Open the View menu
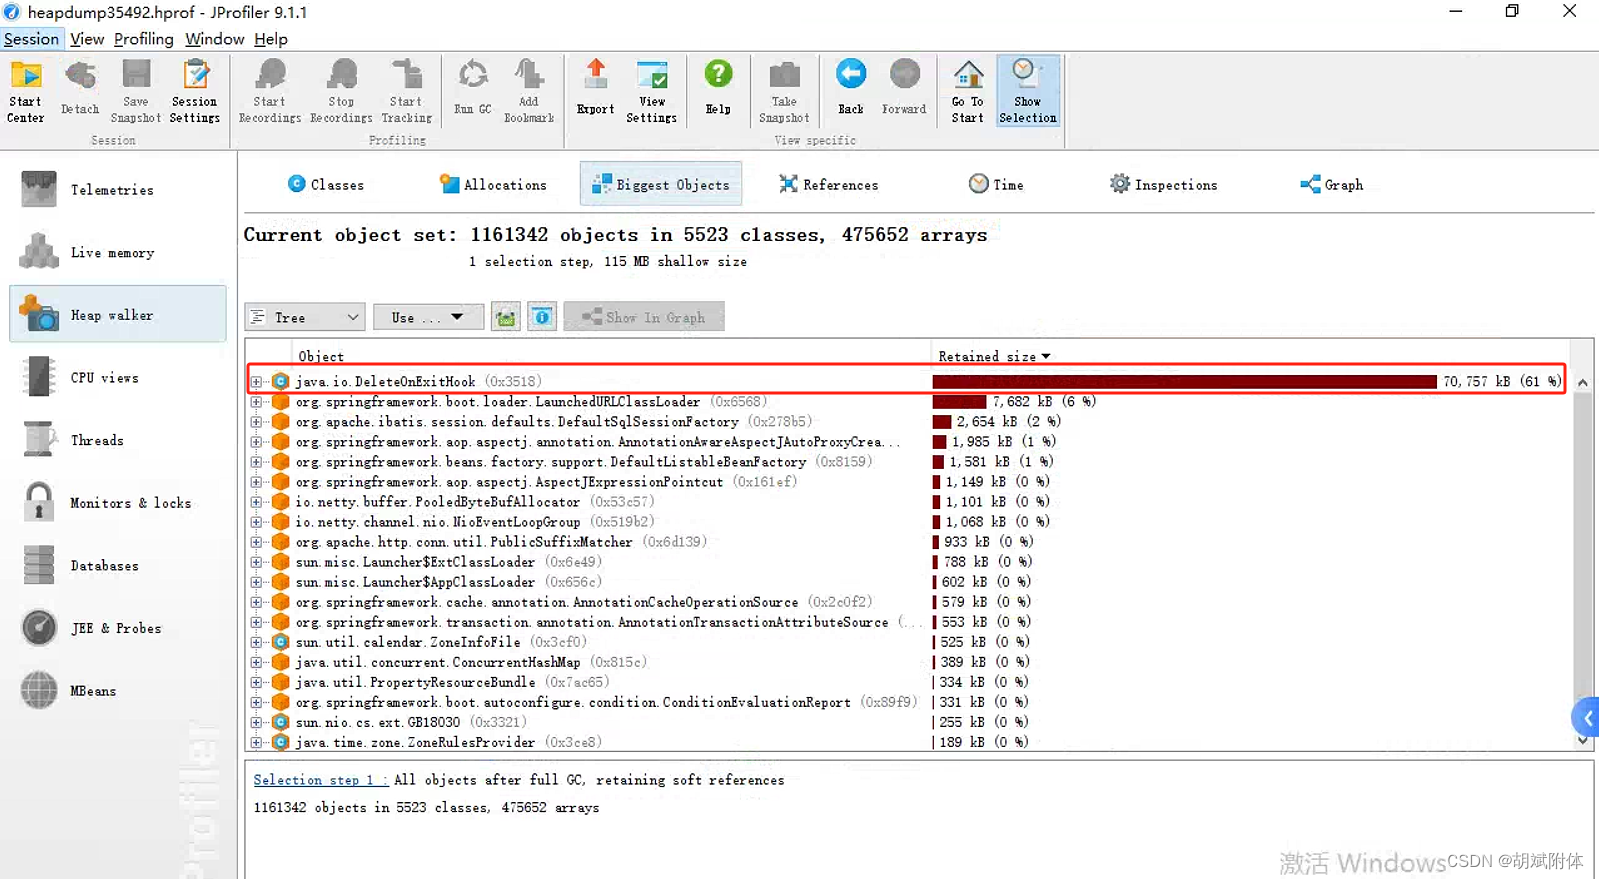1599x879 pixels. [87, 39]
